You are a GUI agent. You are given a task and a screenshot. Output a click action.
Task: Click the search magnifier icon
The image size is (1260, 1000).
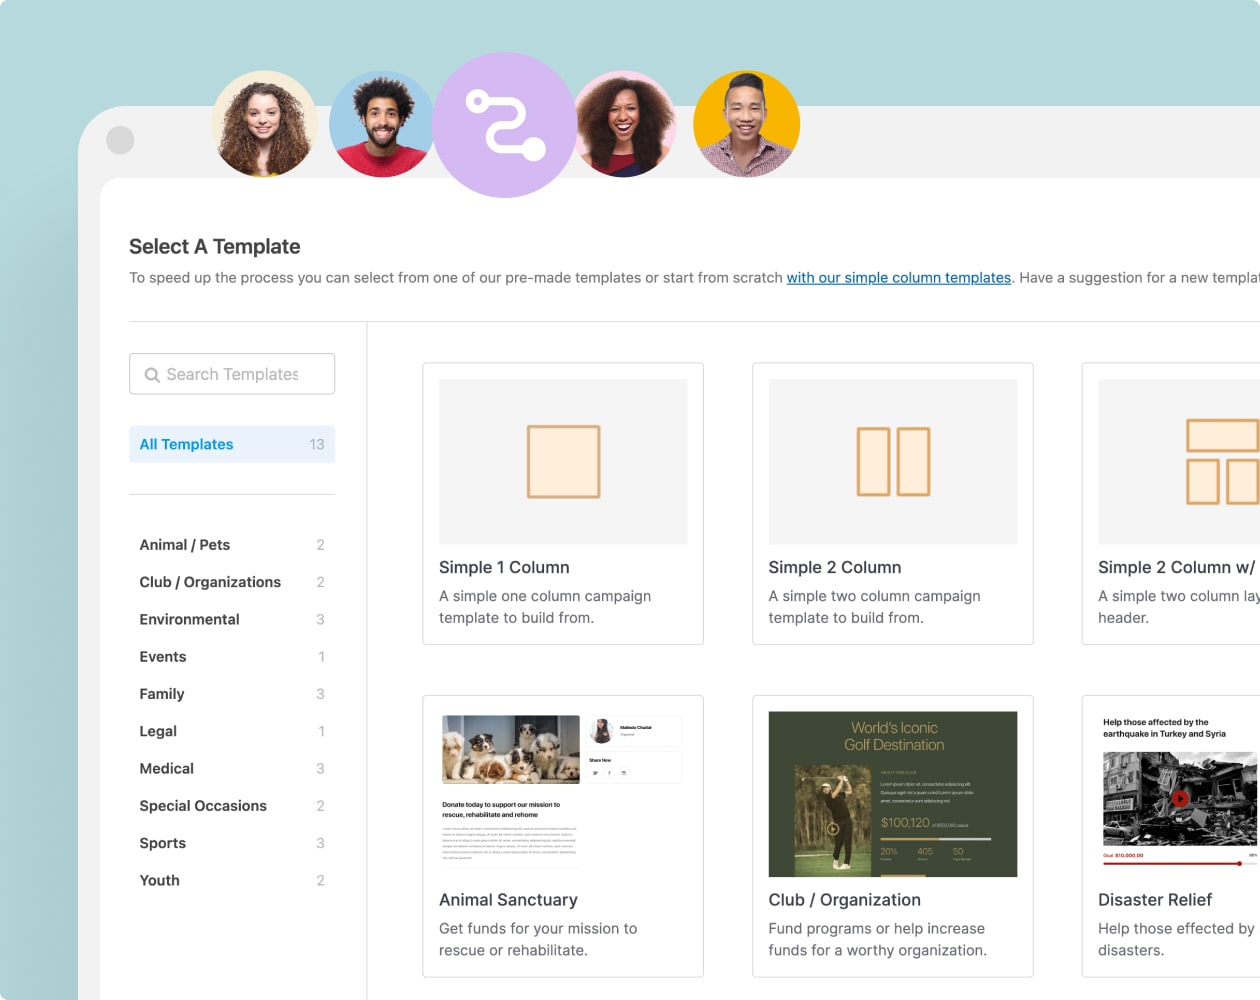point(152,375)
